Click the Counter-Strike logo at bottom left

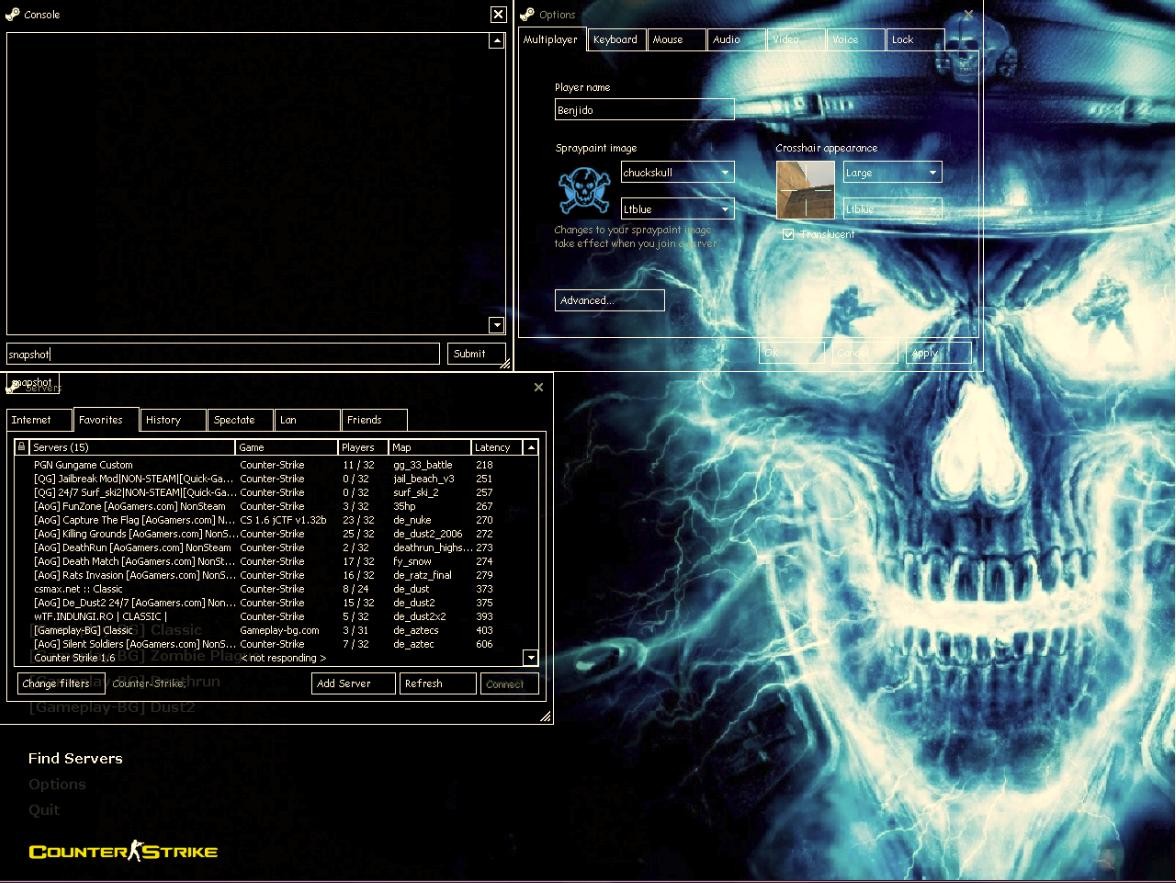click(x=120, y=852)
